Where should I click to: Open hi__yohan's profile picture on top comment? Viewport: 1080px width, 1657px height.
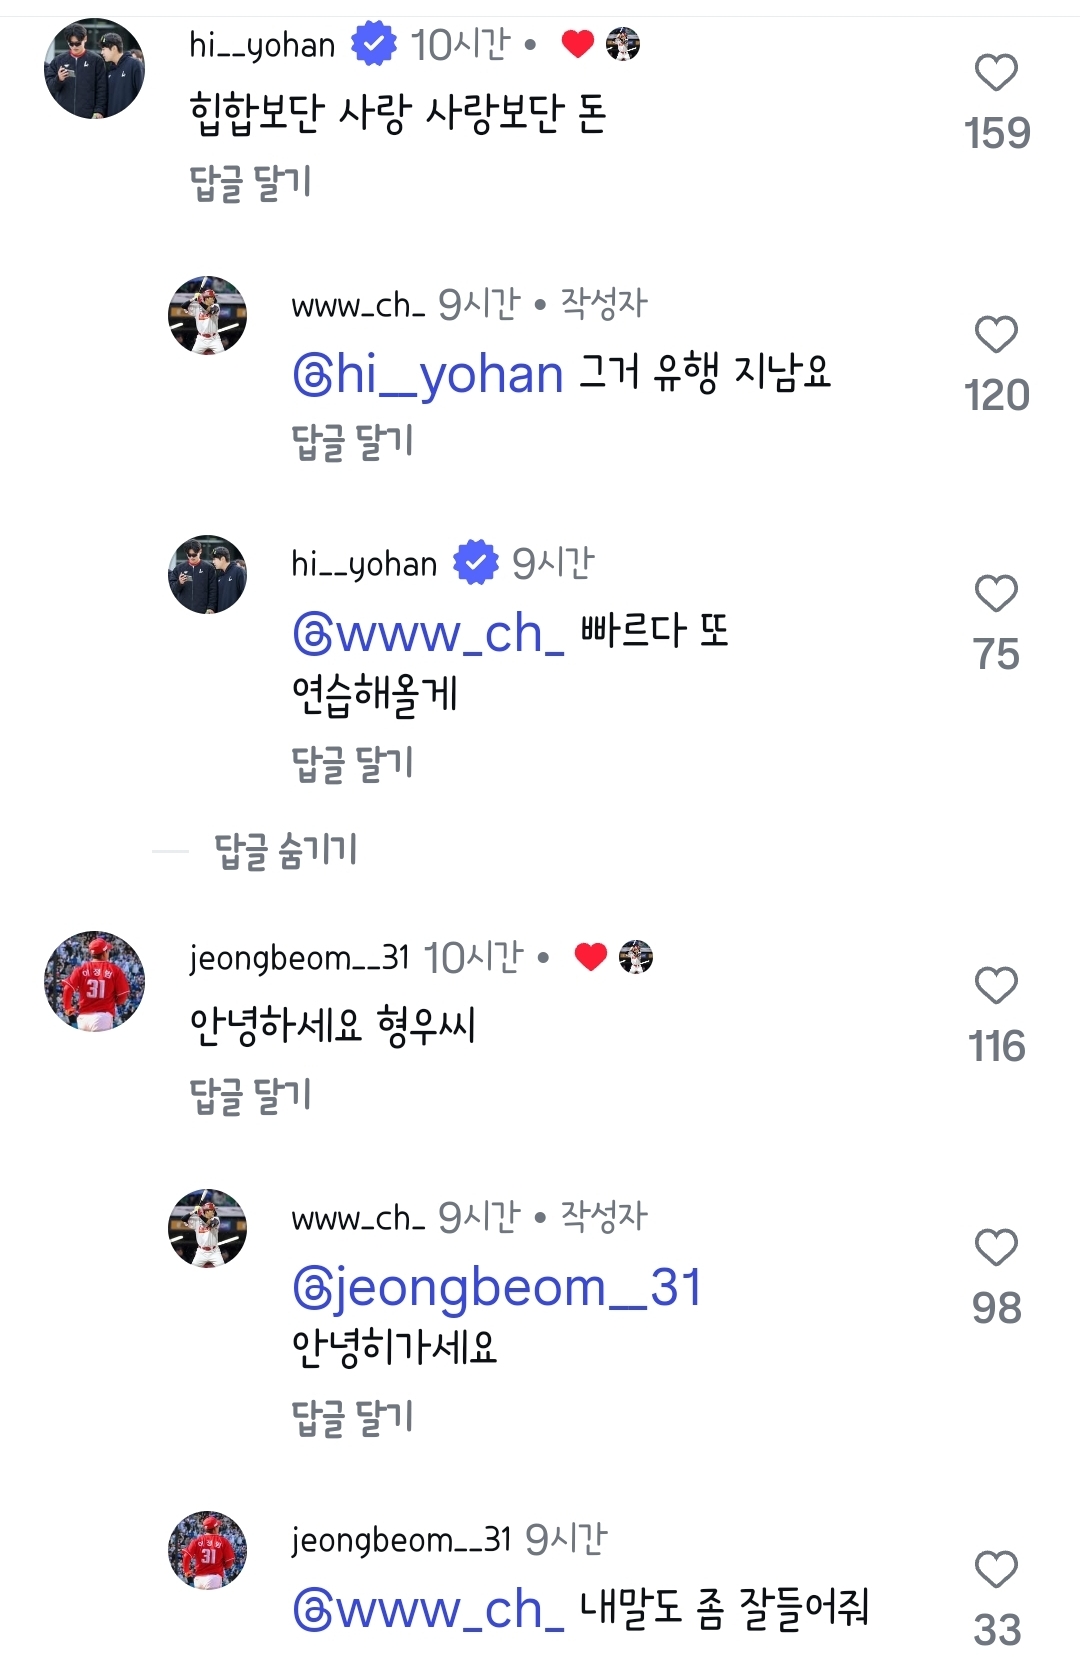[x=95, y=69]
